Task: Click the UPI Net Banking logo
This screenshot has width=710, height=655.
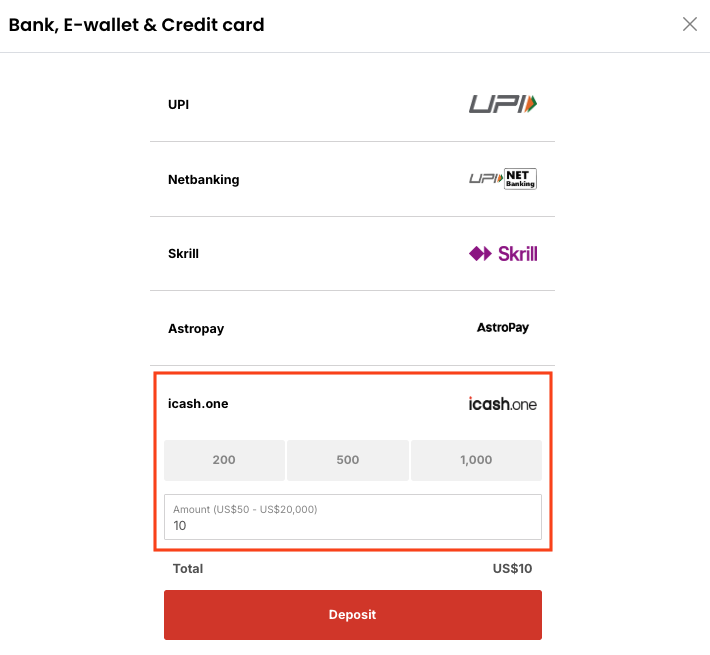Action: tap(503, 179)
